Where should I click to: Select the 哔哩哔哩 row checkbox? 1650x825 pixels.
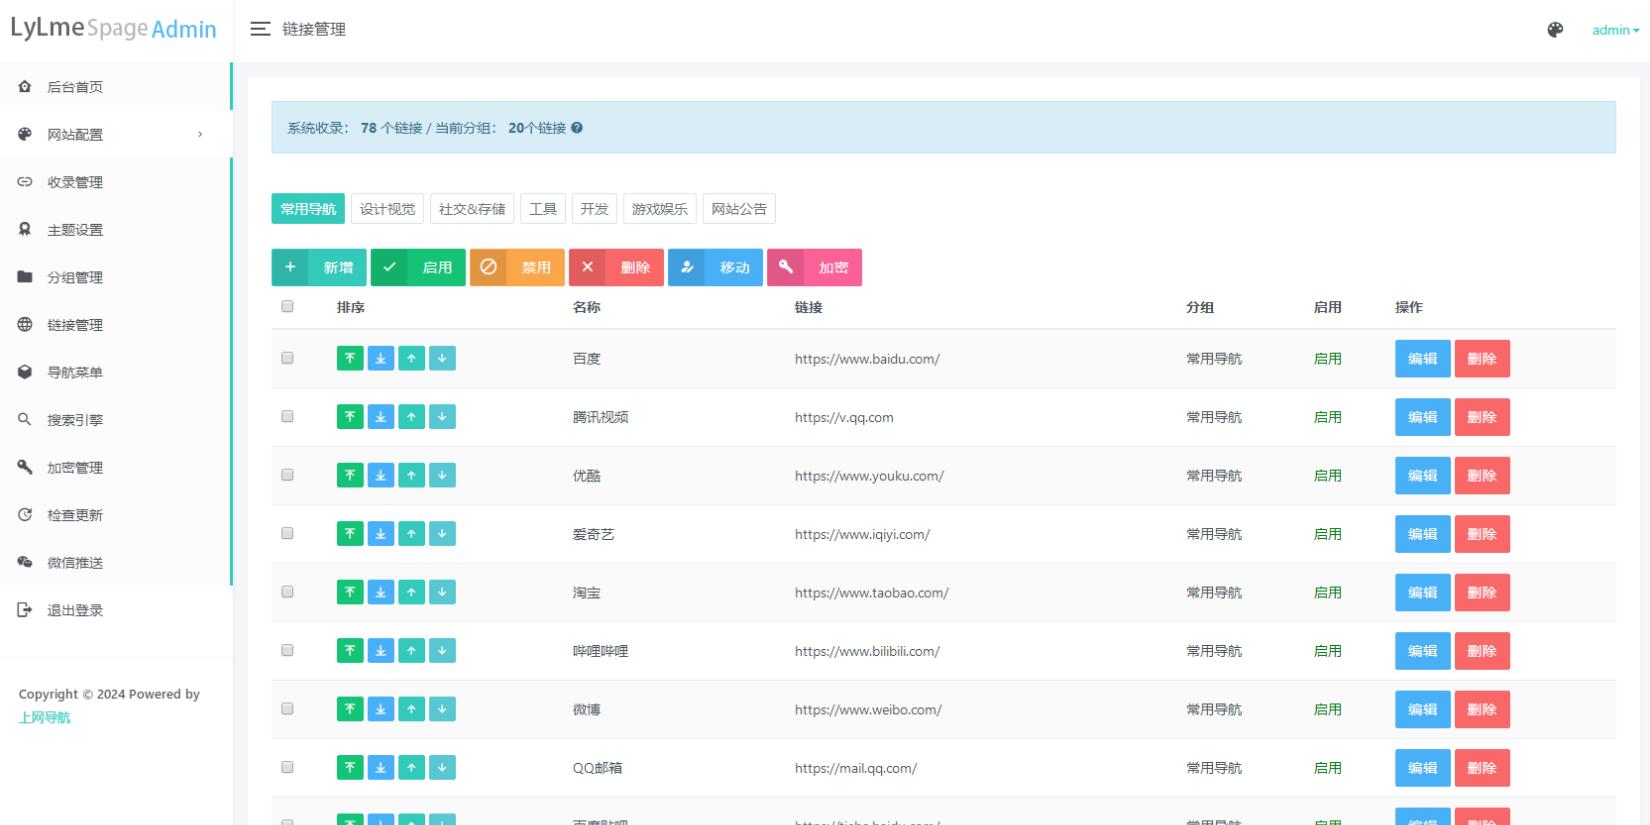pos(288,650)
